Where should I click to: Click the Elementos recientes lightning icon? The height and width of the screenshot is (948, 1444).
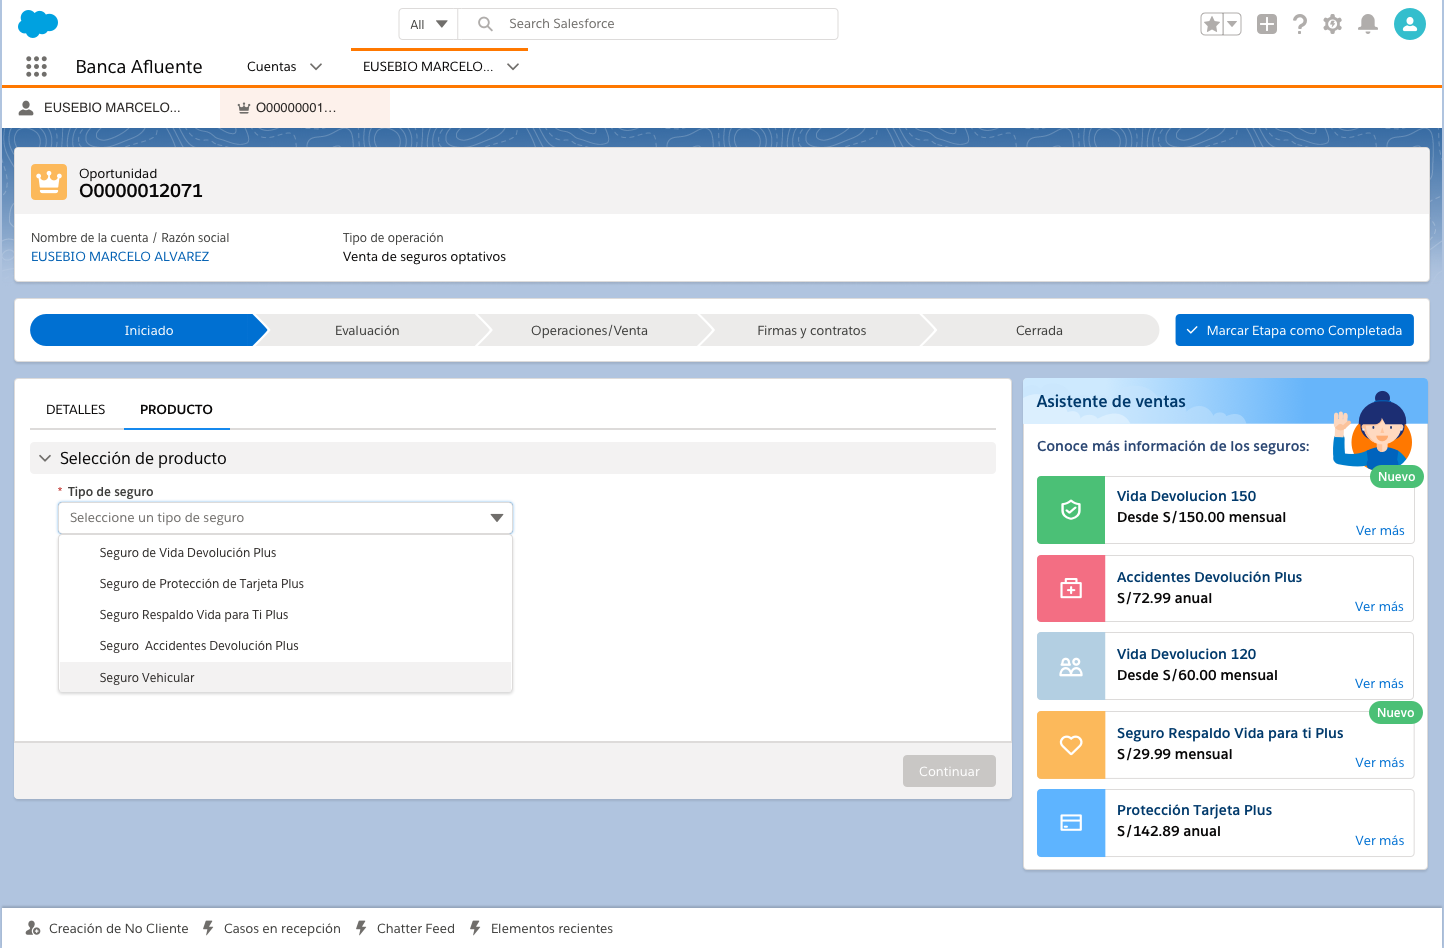click(x=475, y=928)
